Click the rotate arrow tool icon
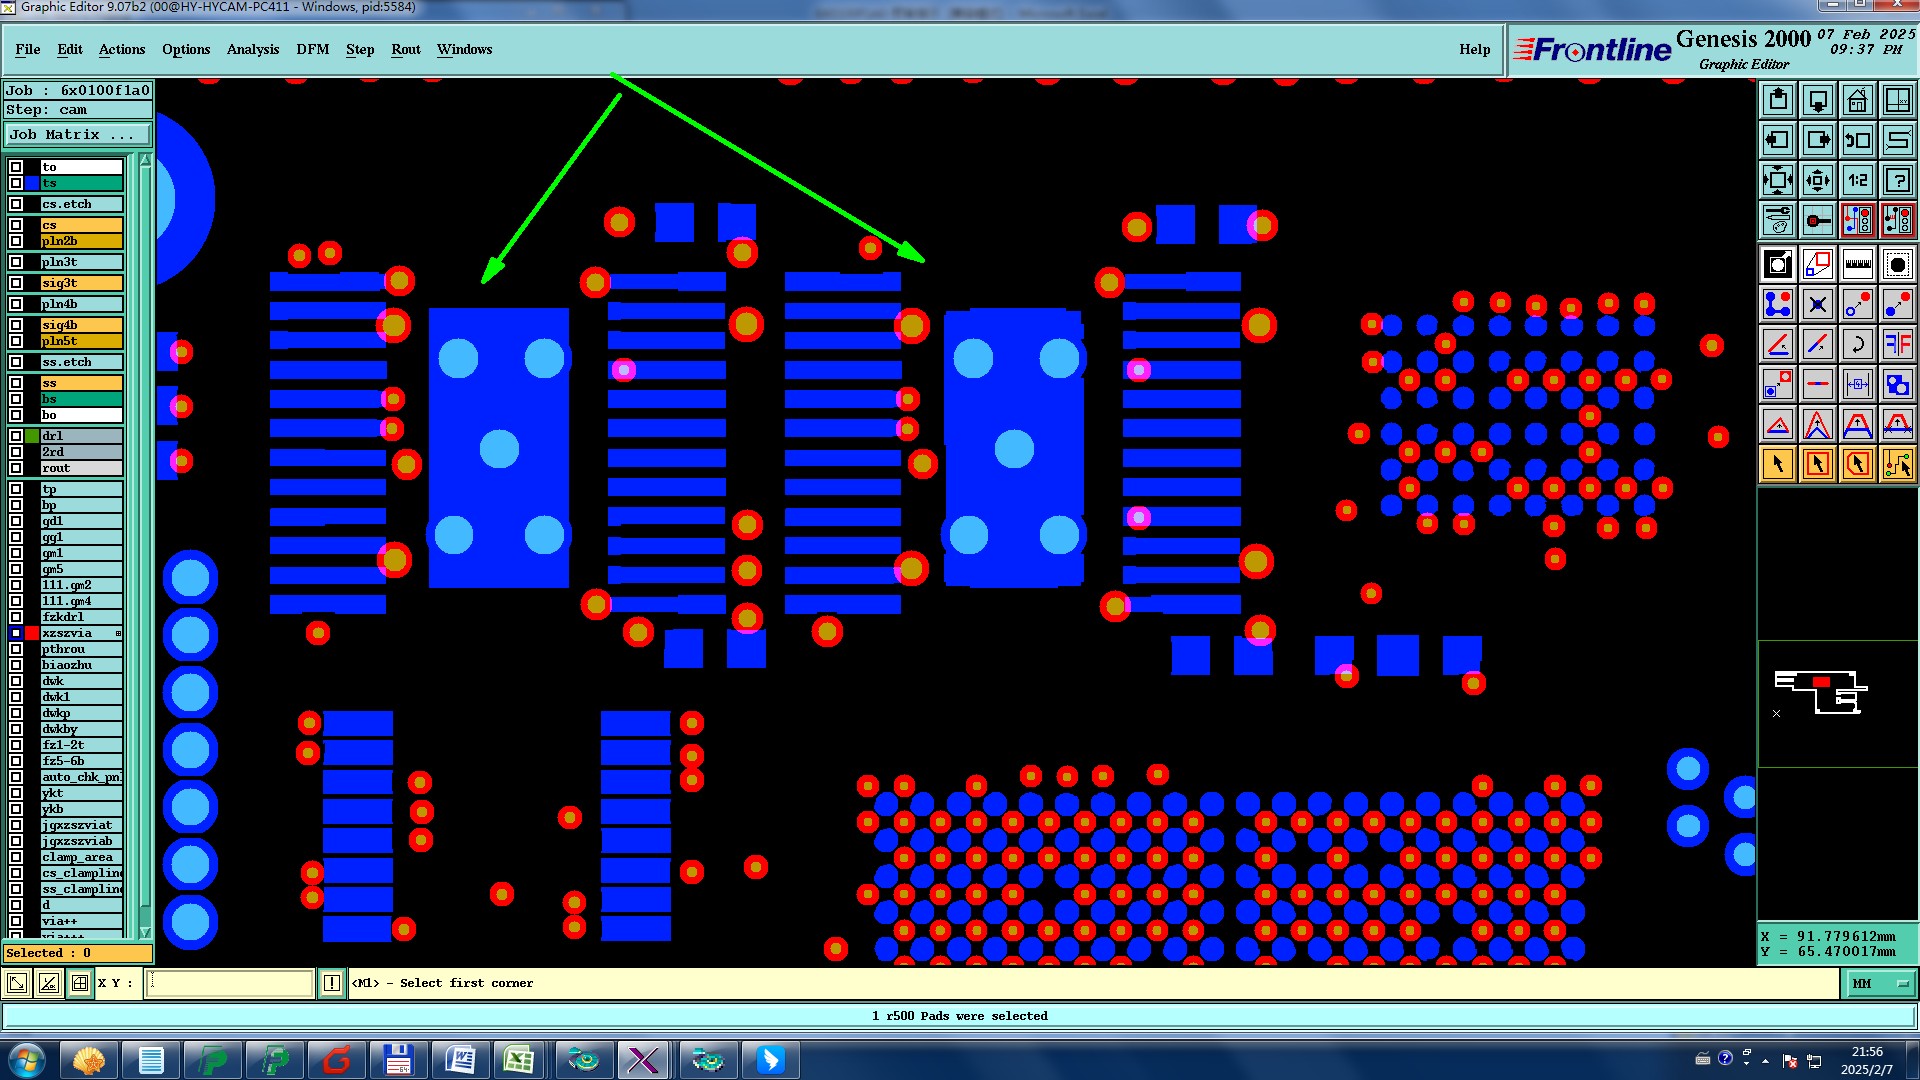1920x1080 pixels. click(1857, 344)
